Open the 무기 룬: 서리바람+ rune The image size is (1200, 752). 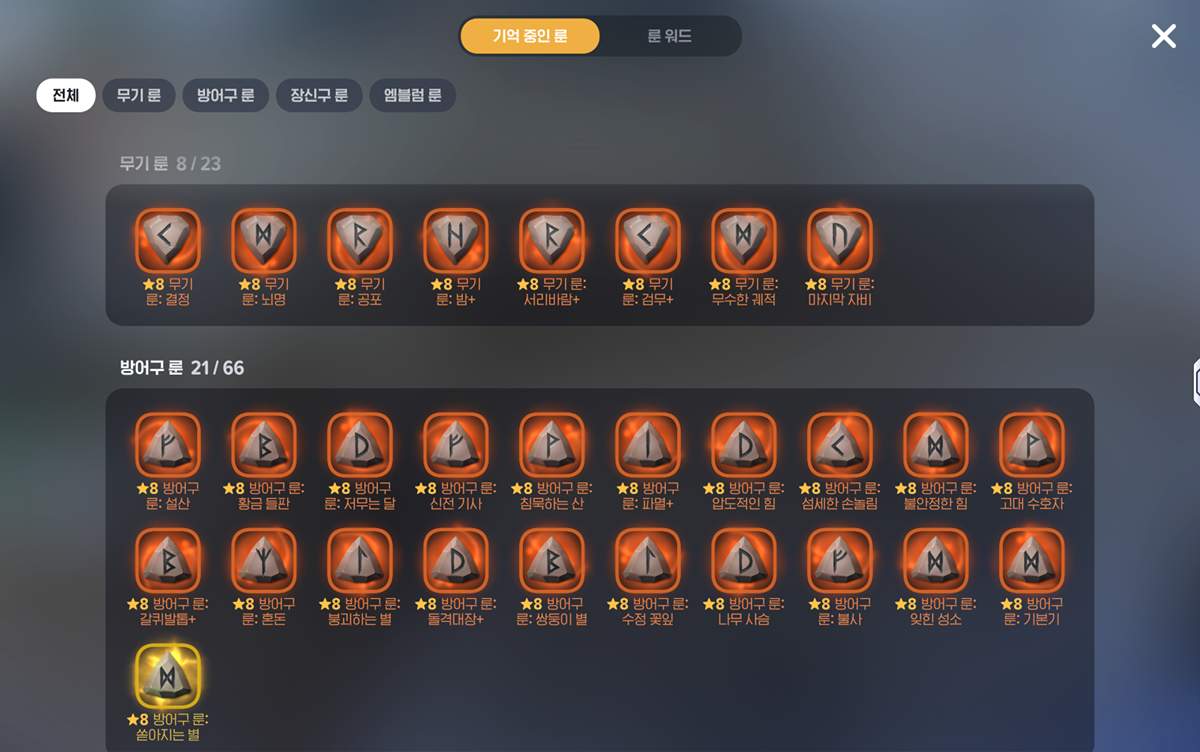coord(552,240)
